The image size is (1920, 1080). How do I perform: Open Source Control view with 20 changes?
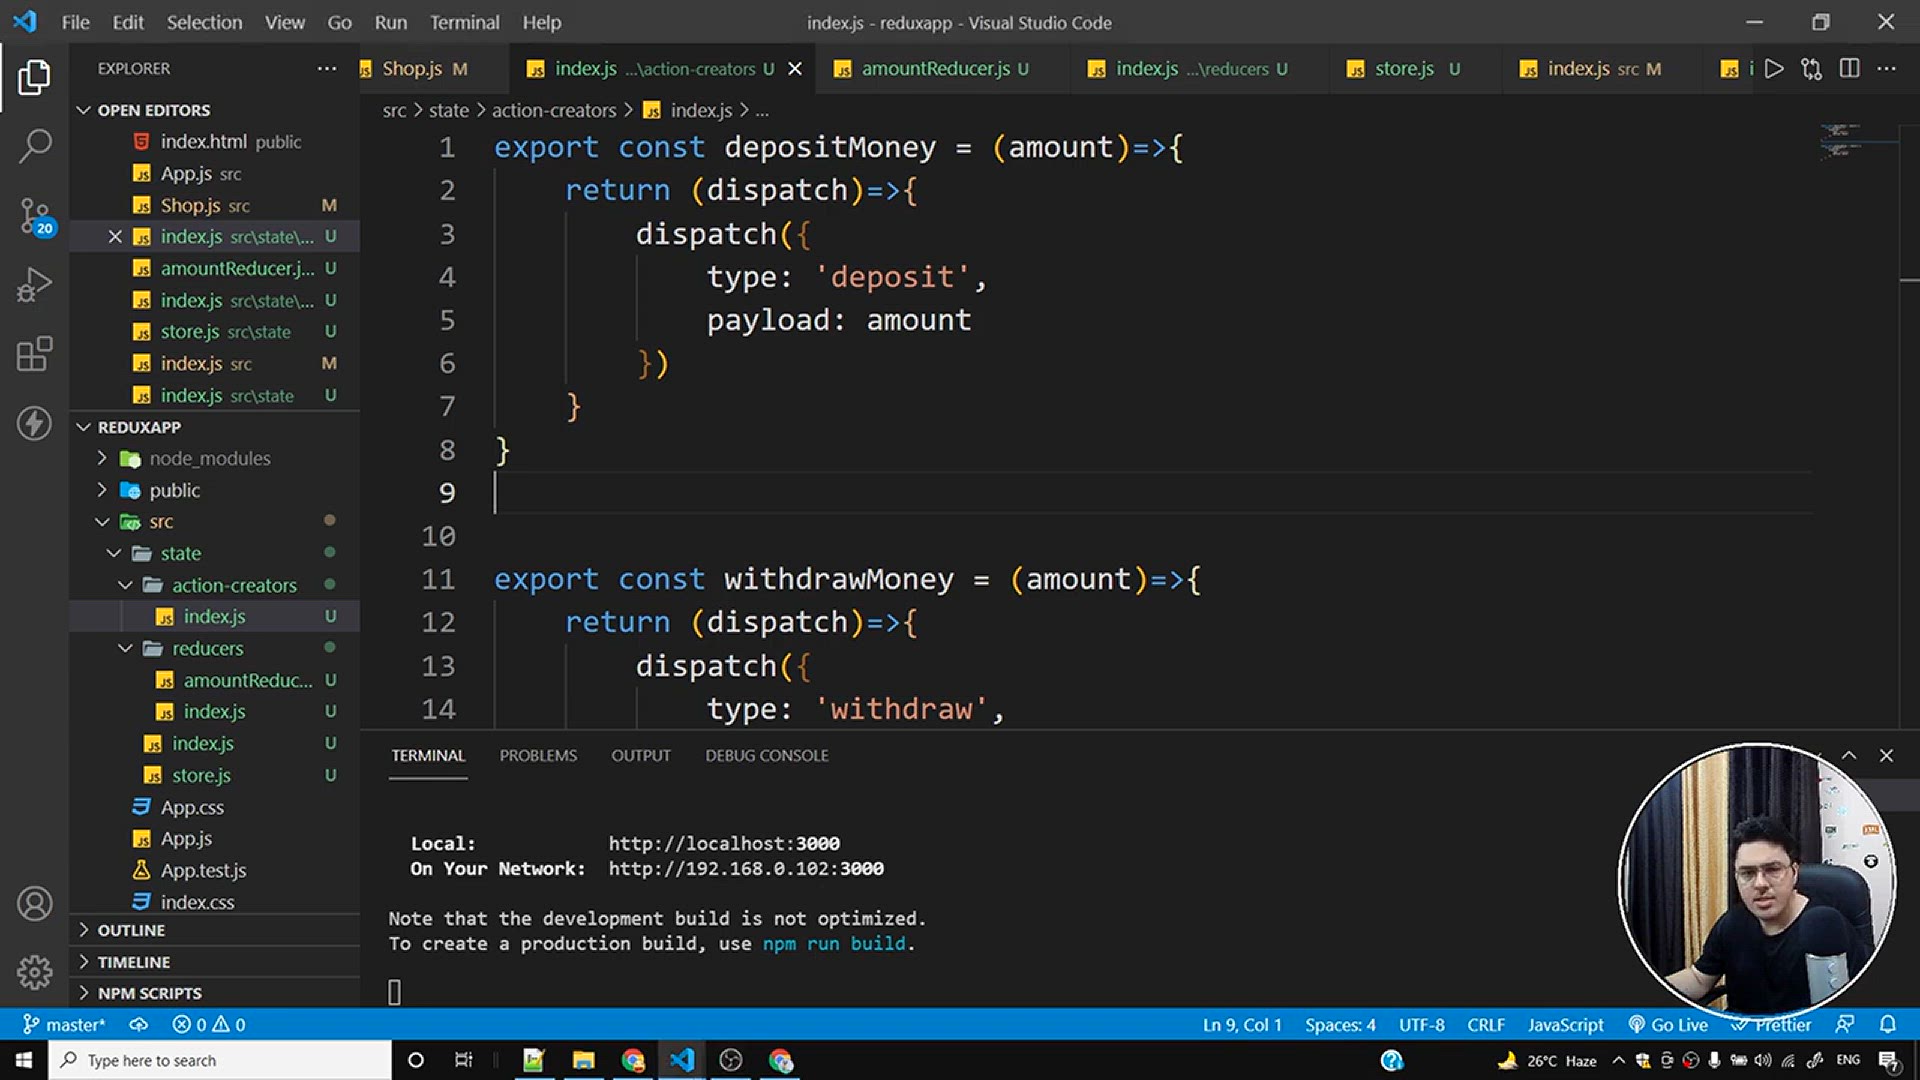click(x=34, y=216)
